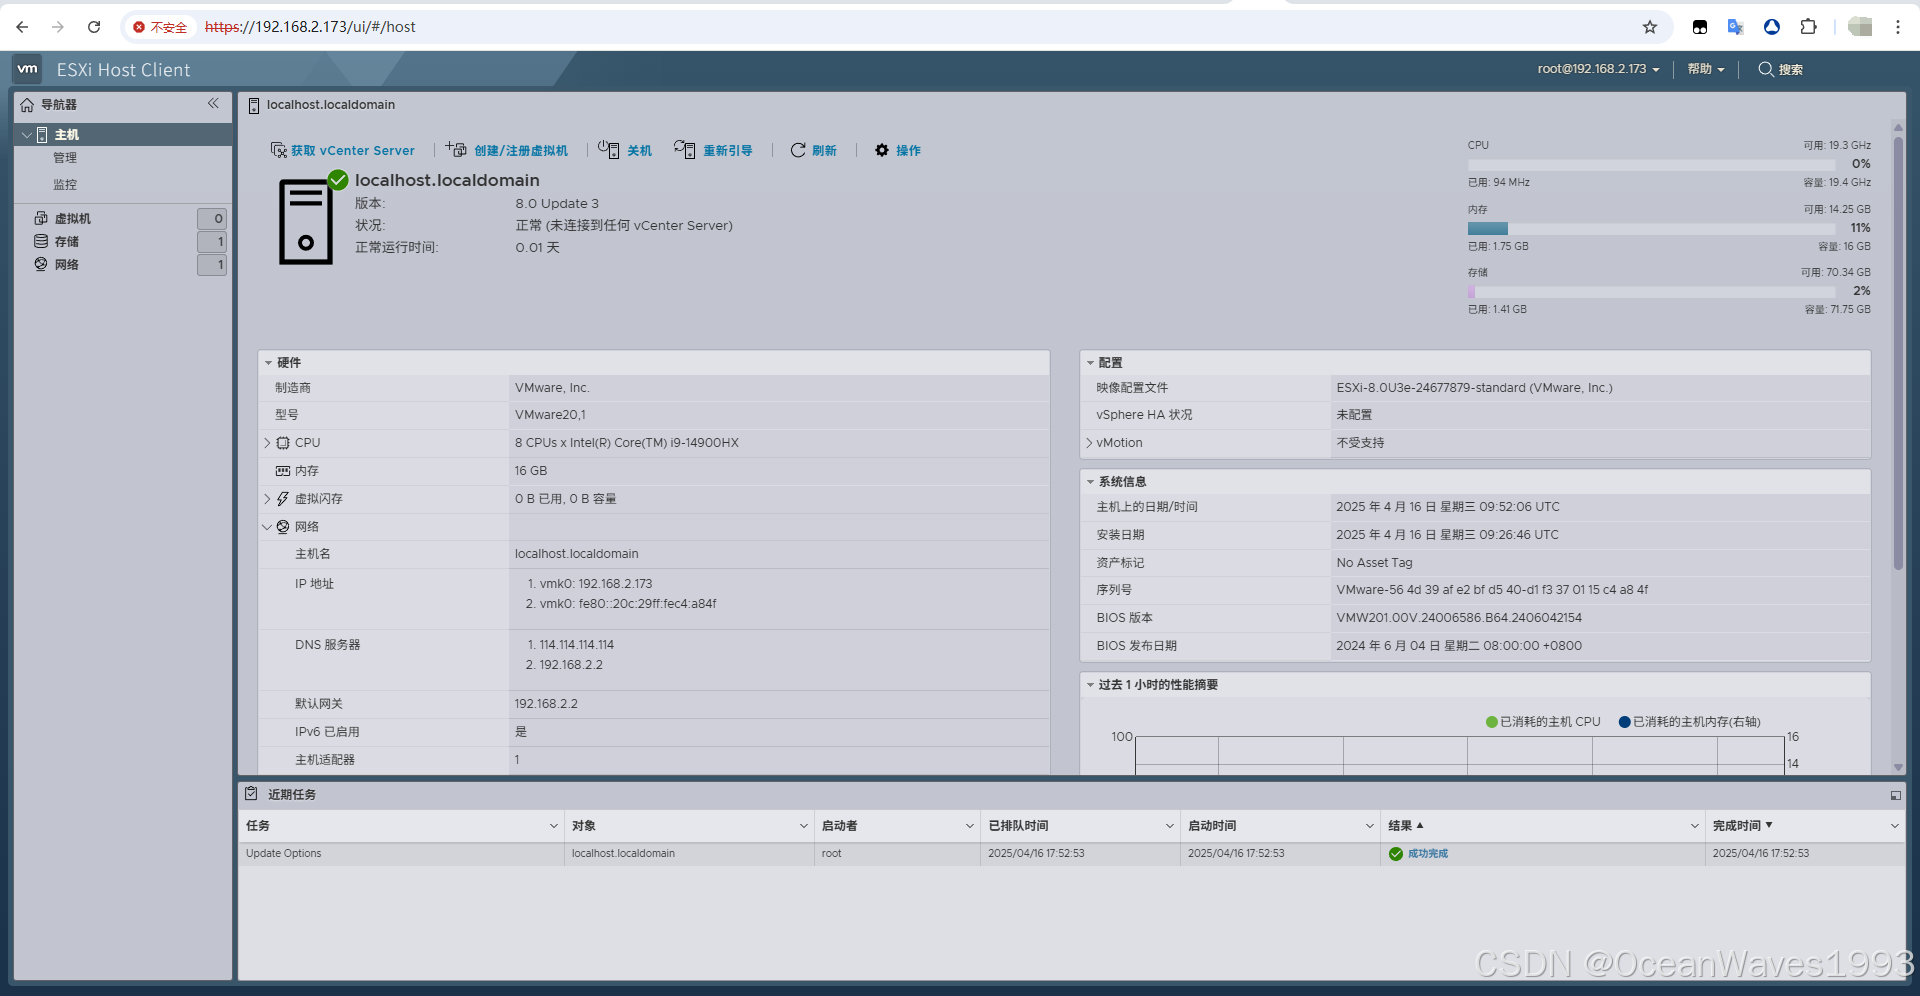This screenshot has height=996, width=1920.
Task: Collapse the Host (主机) tree node
Action: coord(27,135)
